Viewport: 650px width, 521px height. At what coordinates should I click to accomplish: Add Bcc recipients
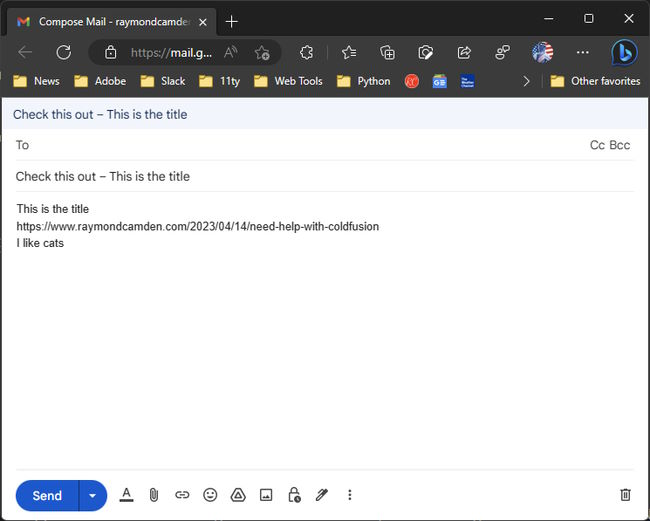point(620,145)
